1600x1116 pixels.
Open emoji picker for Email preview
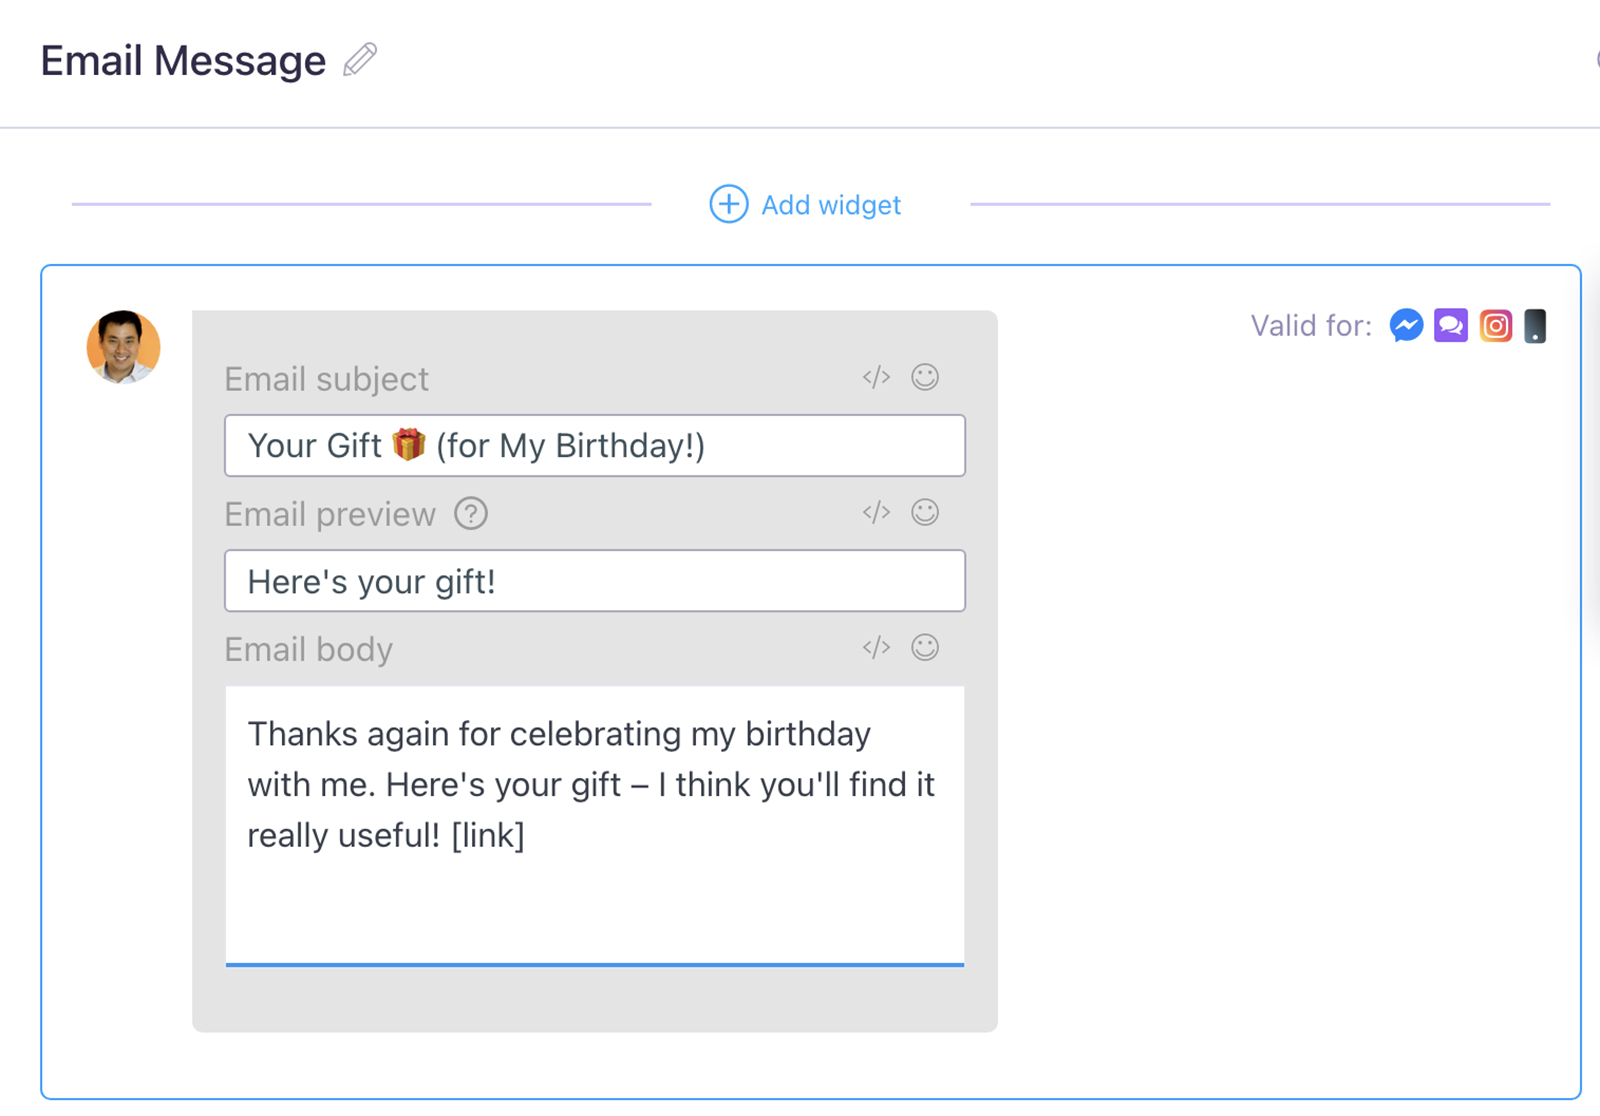[925, 512]
